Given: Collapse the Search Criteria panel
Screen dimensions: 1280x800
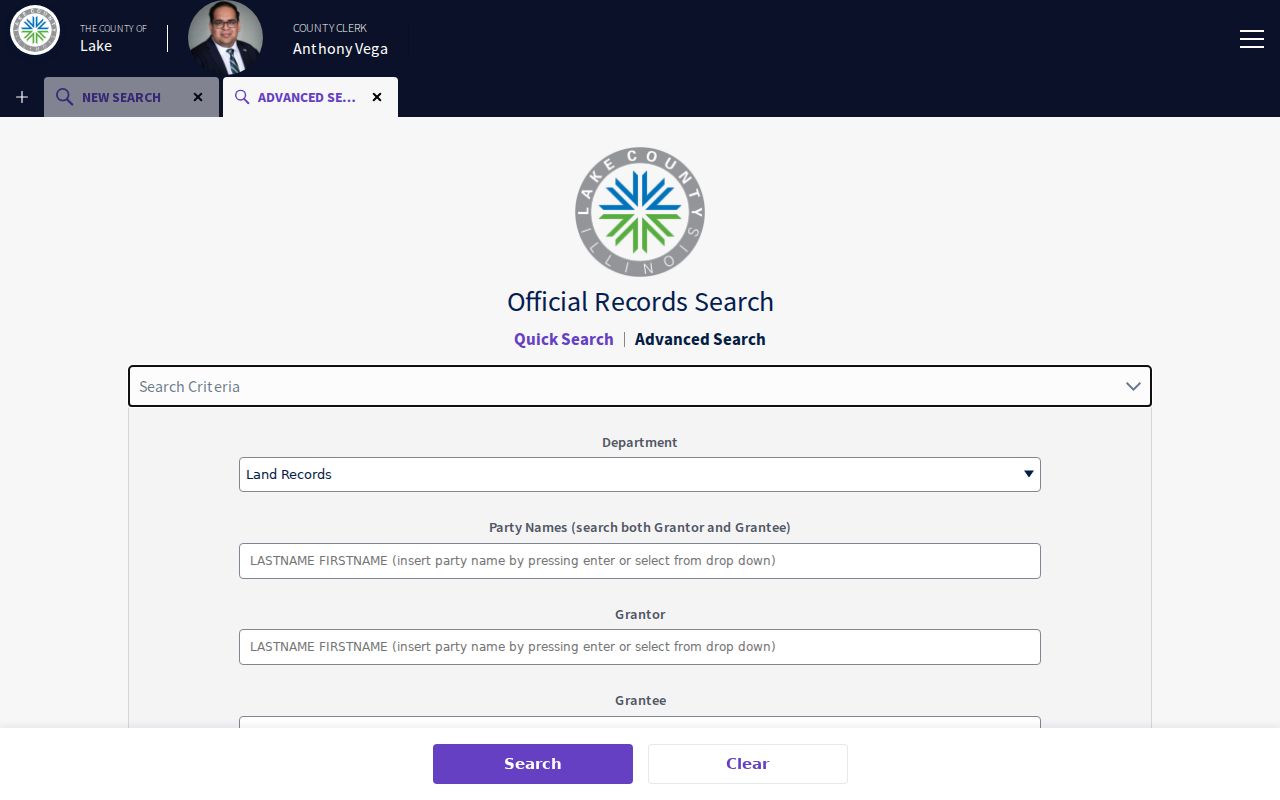Looking at the screenshot, I should [x=640, y=386].
